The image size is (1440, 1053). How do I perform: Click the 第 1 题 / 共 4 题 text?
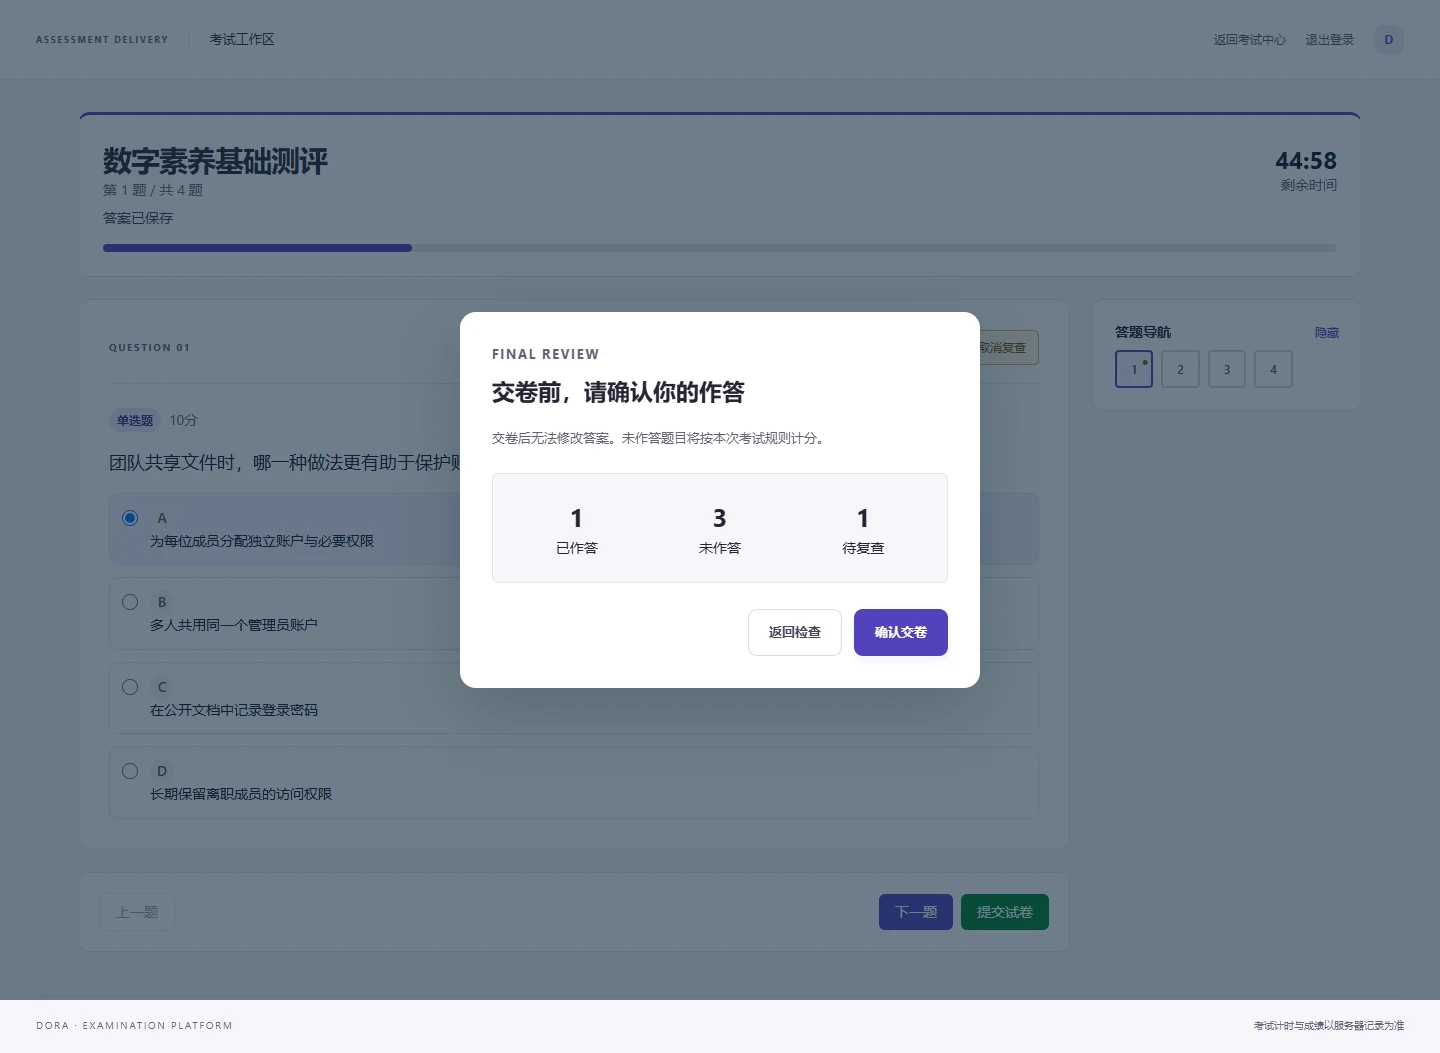tap(153, 190)
